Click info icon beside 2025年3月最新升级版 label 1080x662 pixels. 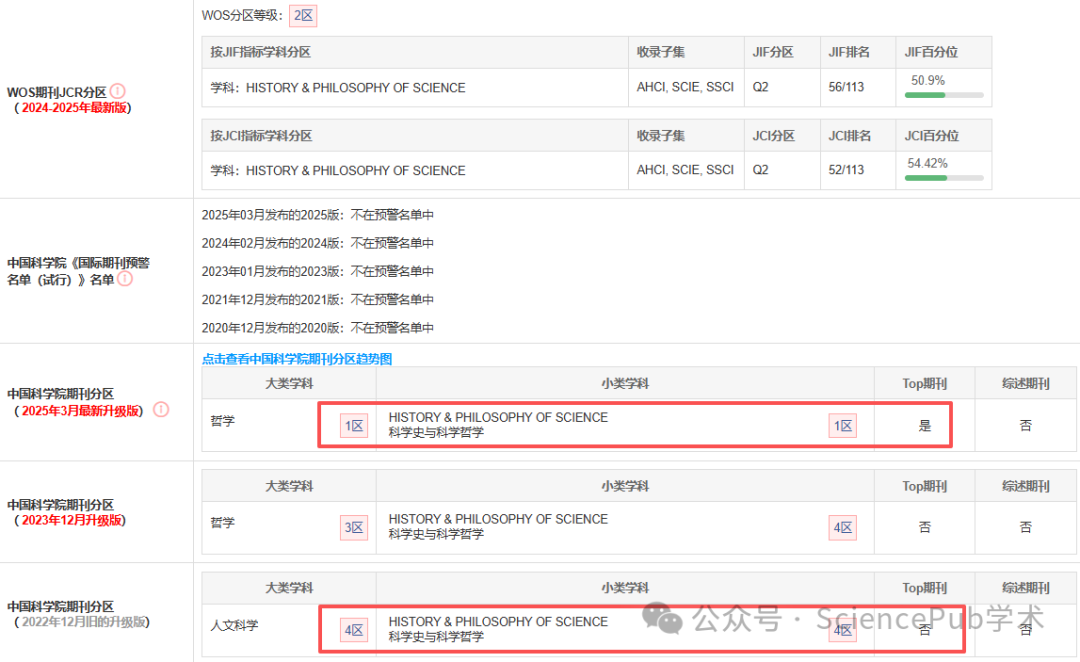coord(160,410)
